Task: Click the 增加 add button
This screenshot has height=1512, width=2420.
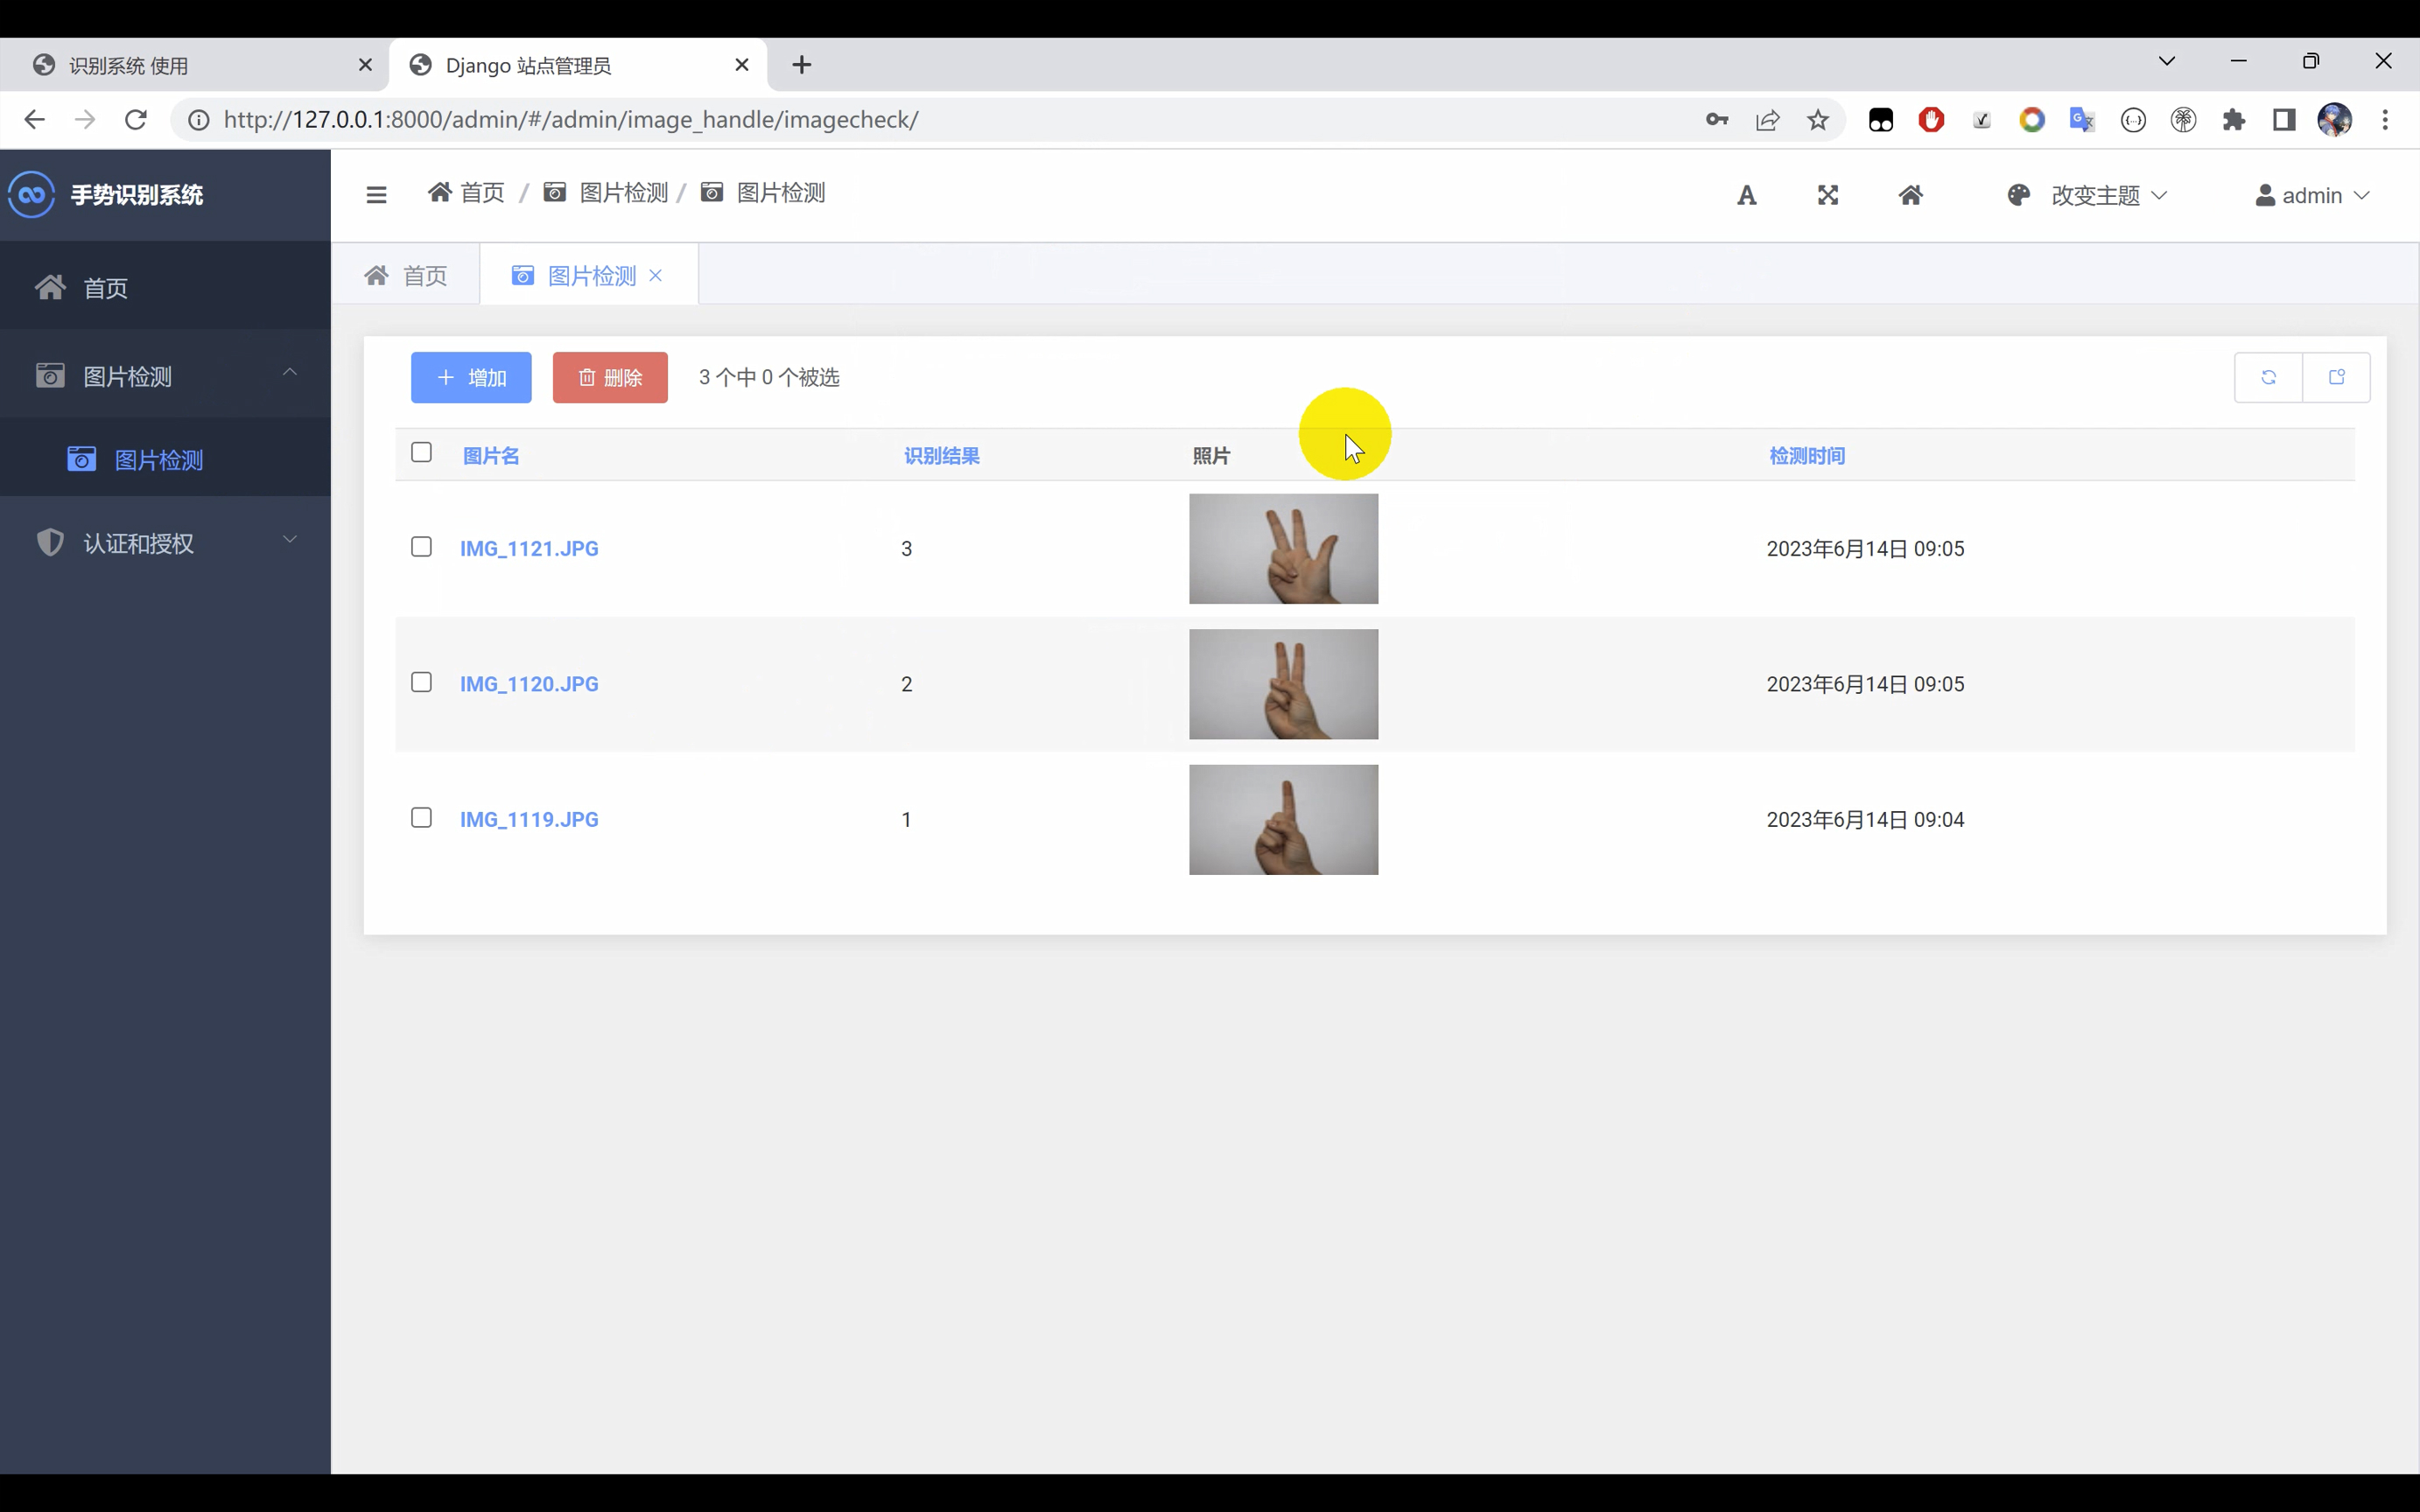Action: [470, 377]
